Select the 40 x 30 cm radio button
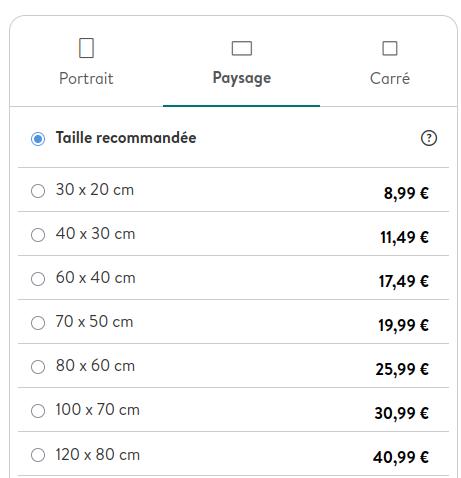 pyautogui.click(x=38, y=235)
